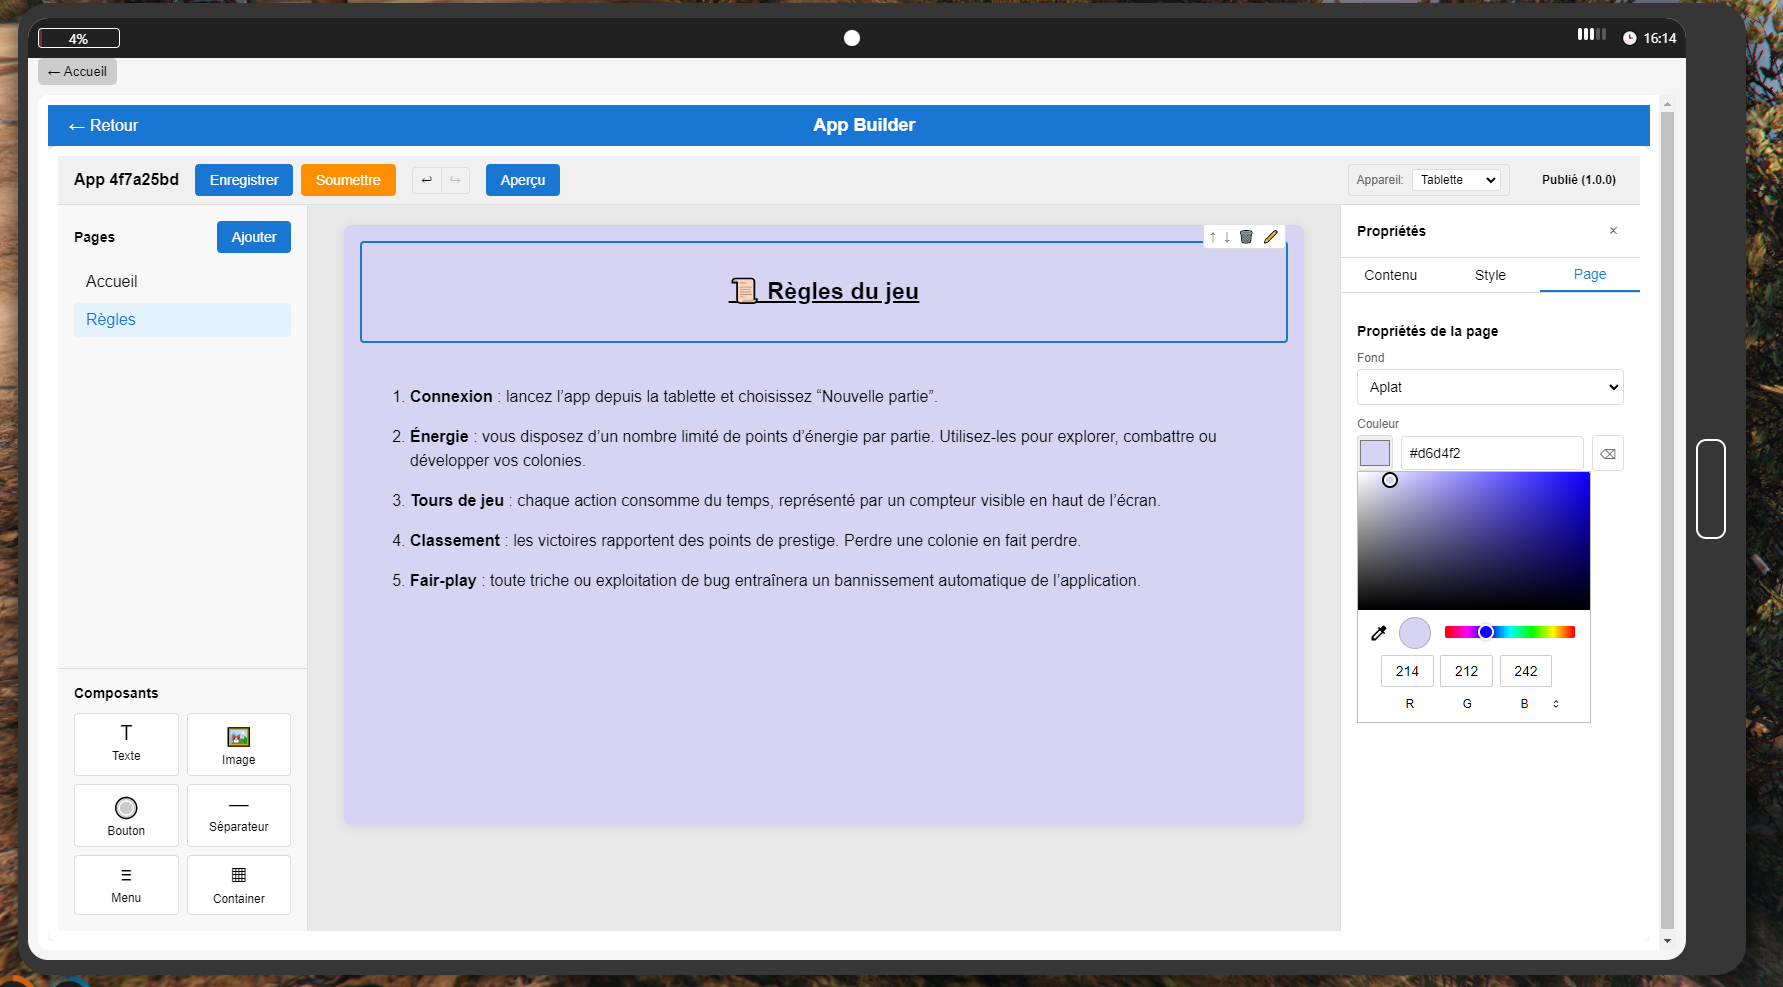Save the app with Enregistrer
The image size is (1783, 987).
243,180
